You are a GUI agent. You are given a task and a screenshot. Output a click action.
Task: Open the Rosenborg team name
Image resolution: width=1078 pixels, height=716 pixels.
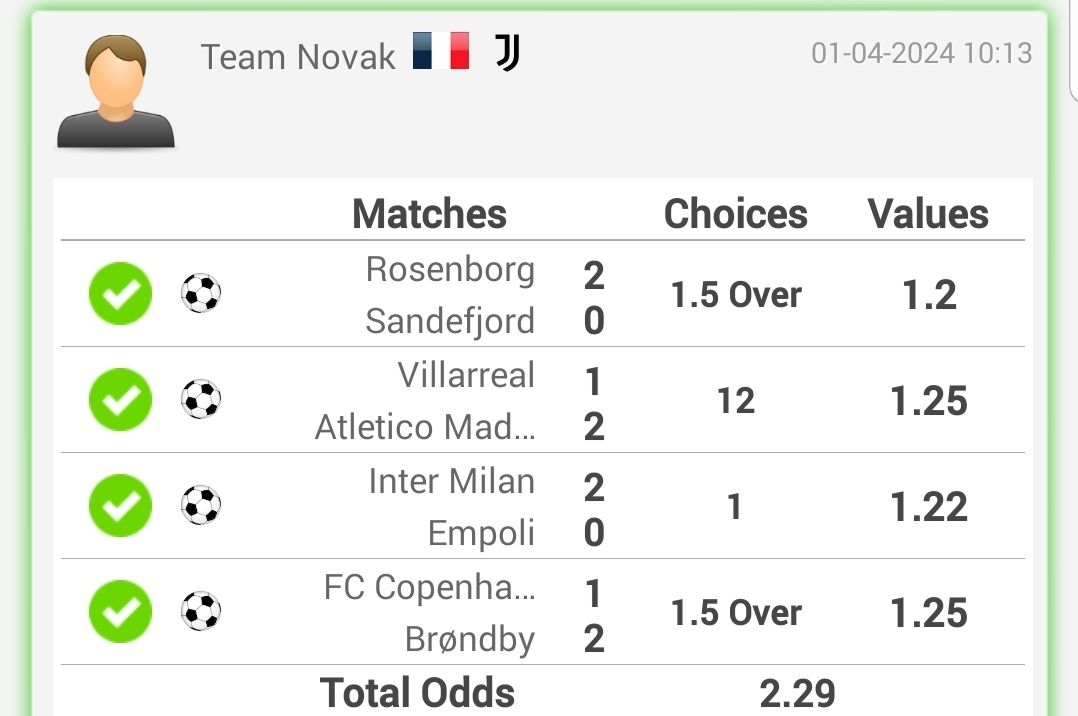[x=450, y=269]
